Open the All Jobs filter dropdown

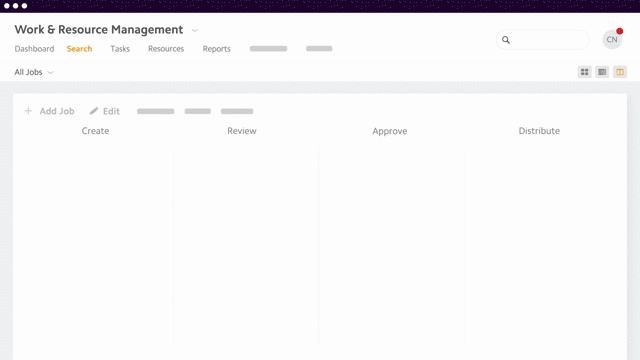point(34,72)
